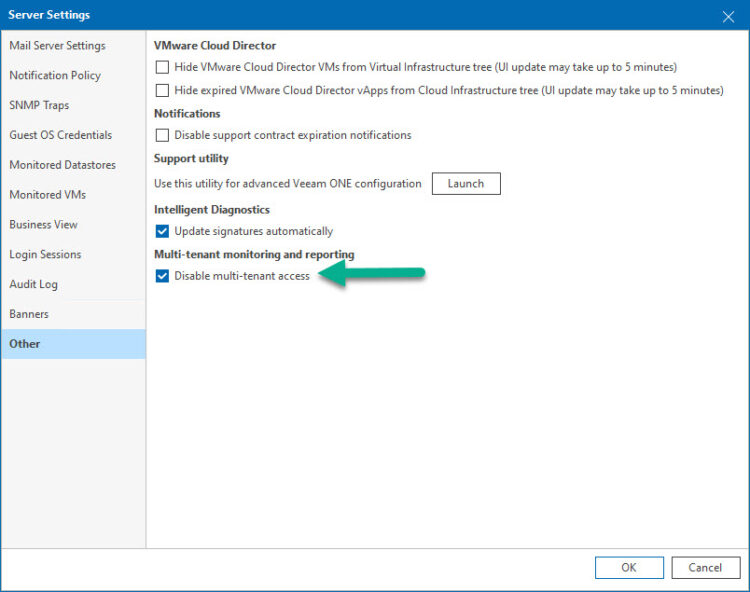The image size is (750, 592).
Task: Close the Server Settings window
Action: coord(728,17)
